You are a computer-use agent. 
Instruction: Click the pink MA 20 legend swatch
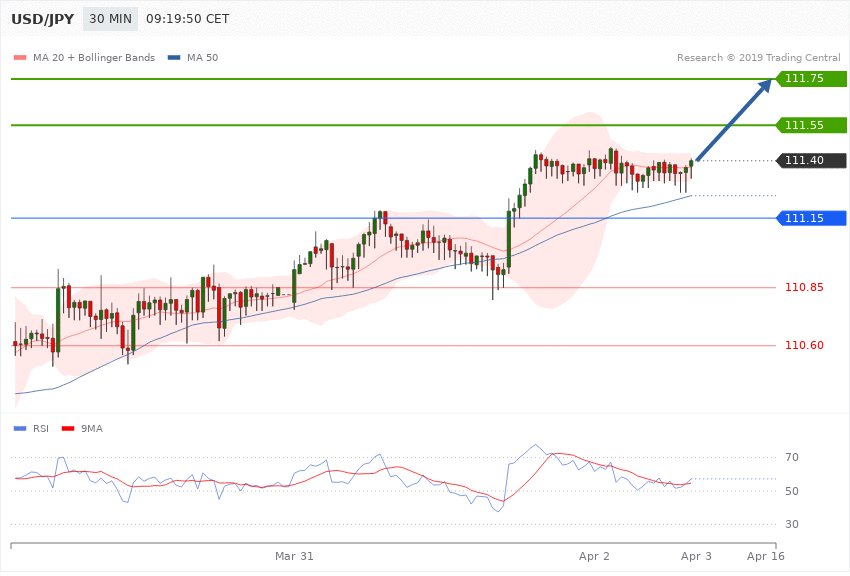pyautogui.click(x=20, y=57)
